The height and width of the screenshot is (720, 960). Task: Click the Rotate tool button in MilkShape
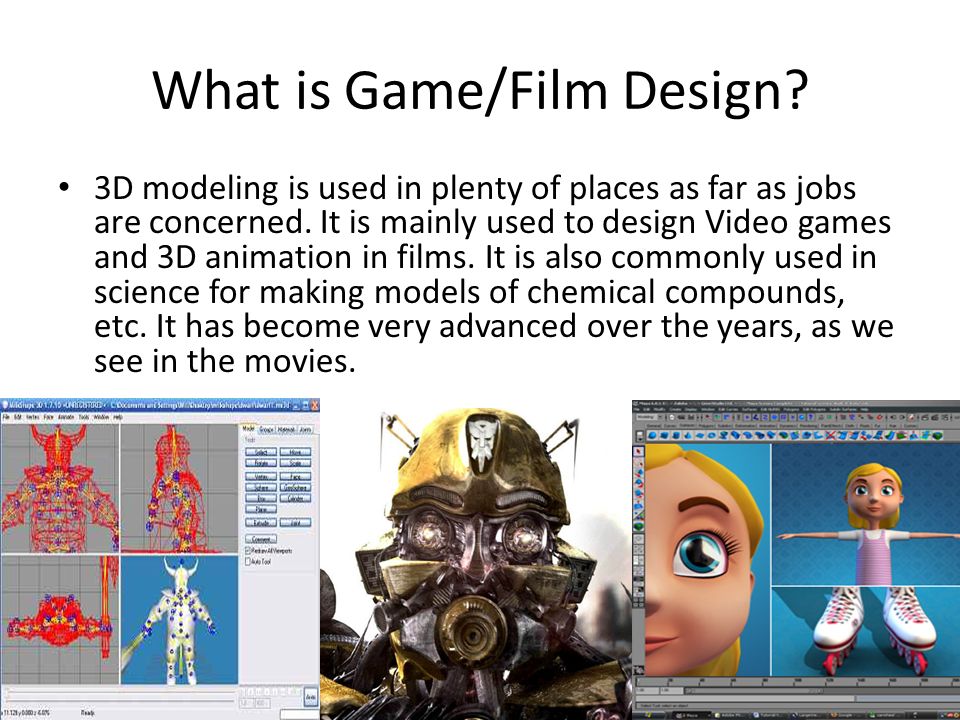tap(261, 463)
